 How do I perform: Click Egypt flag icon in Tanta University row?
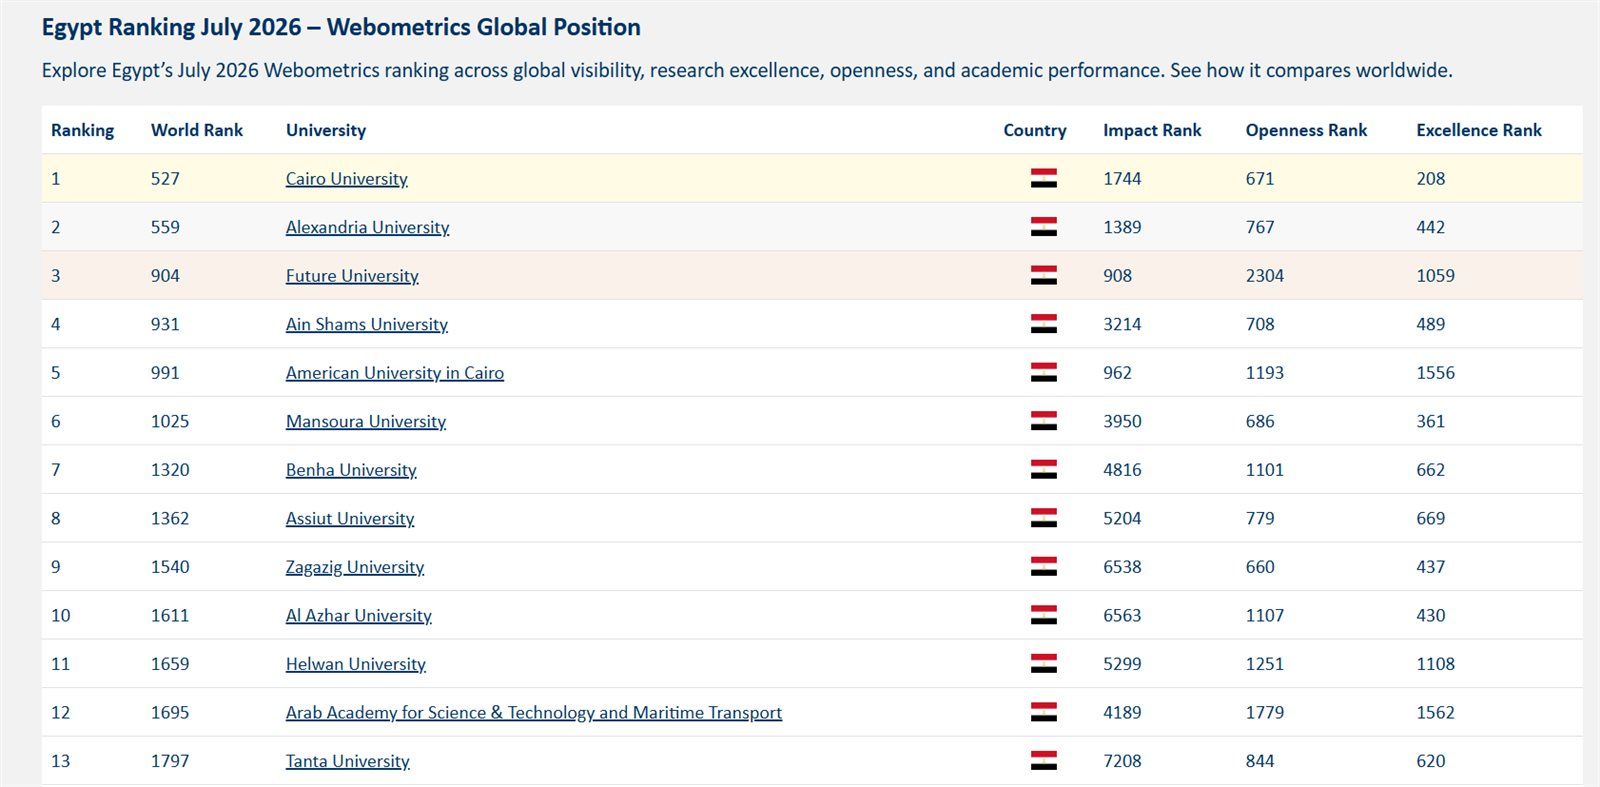(1043, 761)
